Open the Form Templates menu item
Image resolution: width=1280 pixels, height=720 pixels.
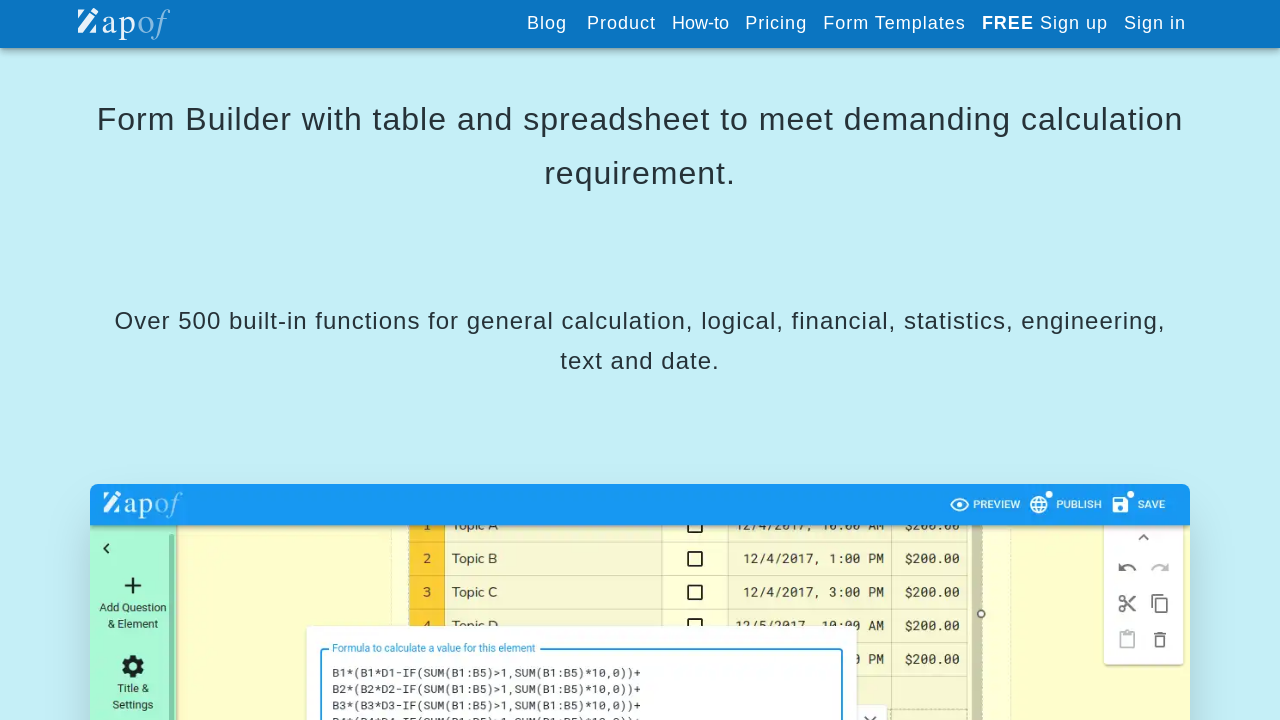(894, 23)
